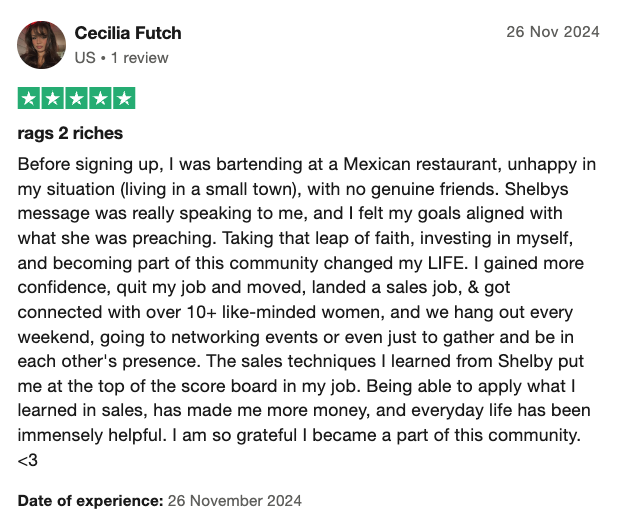Click the '1 review' count text
The height and width of the screenshot is (529, 631).
click(x=140, y=58)
